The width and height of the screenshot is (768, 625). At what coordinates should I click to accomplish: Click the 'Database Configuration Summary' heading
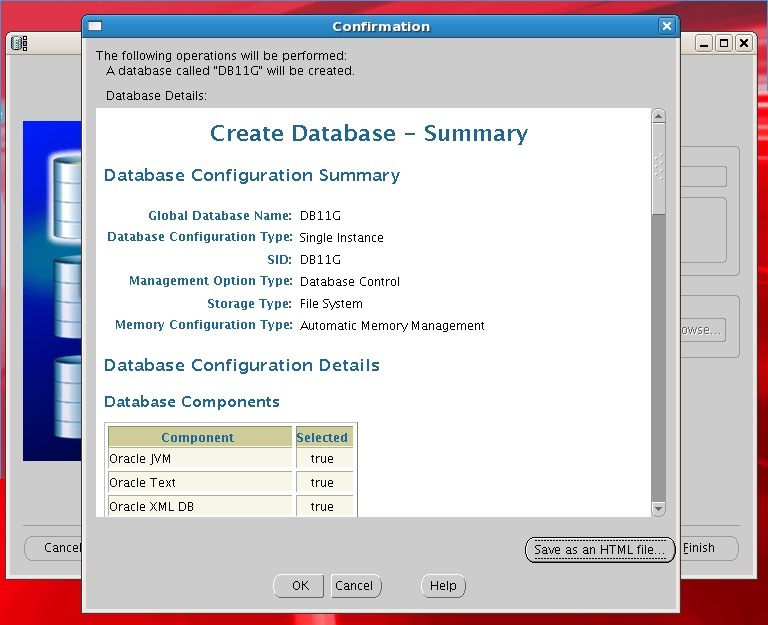252,175
